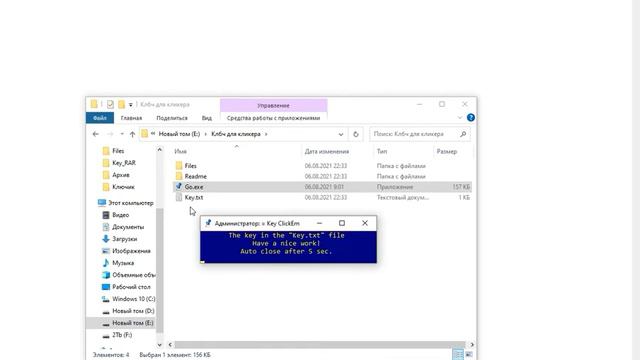Open Объемные объекты in navigation pane
The height and width of the screenshot is (360, 640).
(x=133, y=275)
